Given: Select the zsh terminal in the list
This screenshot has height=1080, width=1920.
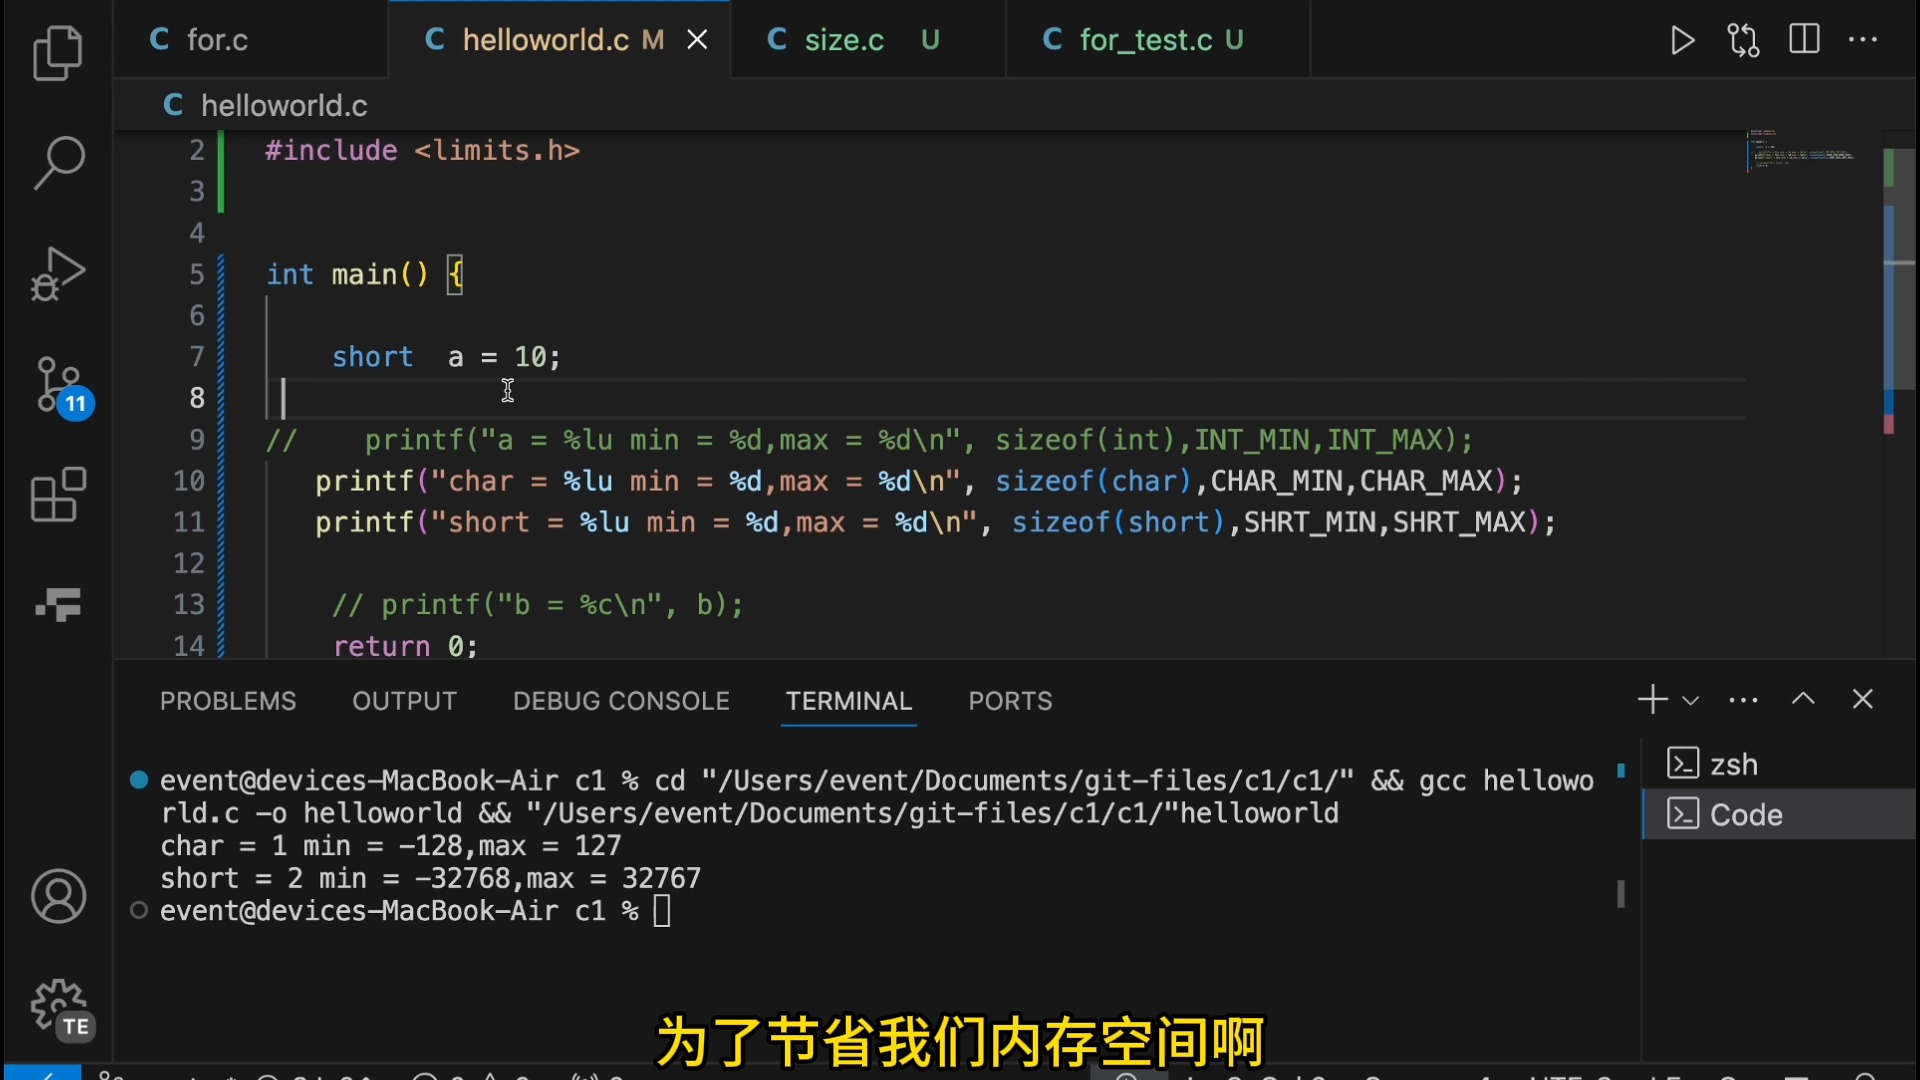Looking at the screenshot, I should click(x=1733, y=765).
